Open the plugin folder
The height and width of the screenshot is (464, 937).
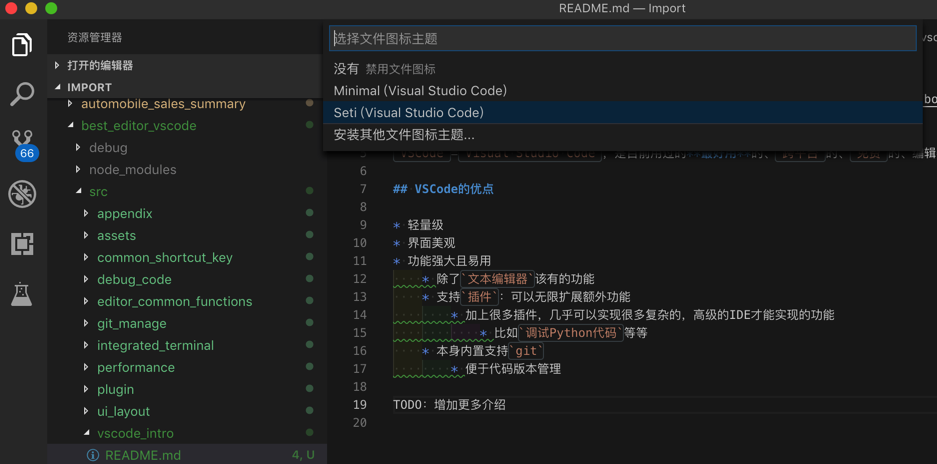point(115,389)
